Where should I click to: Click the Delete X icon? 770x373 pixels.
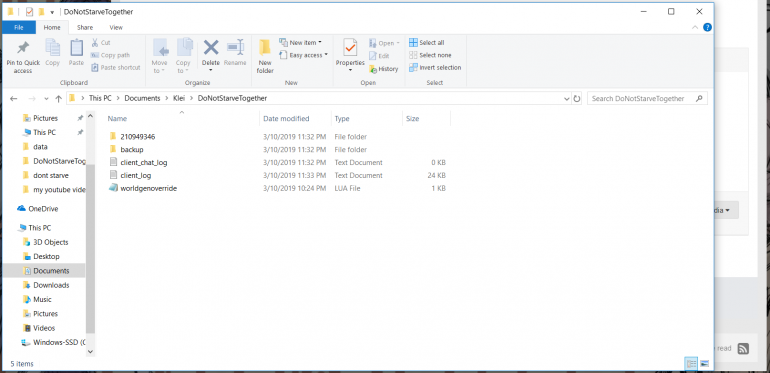coord(211,48)
